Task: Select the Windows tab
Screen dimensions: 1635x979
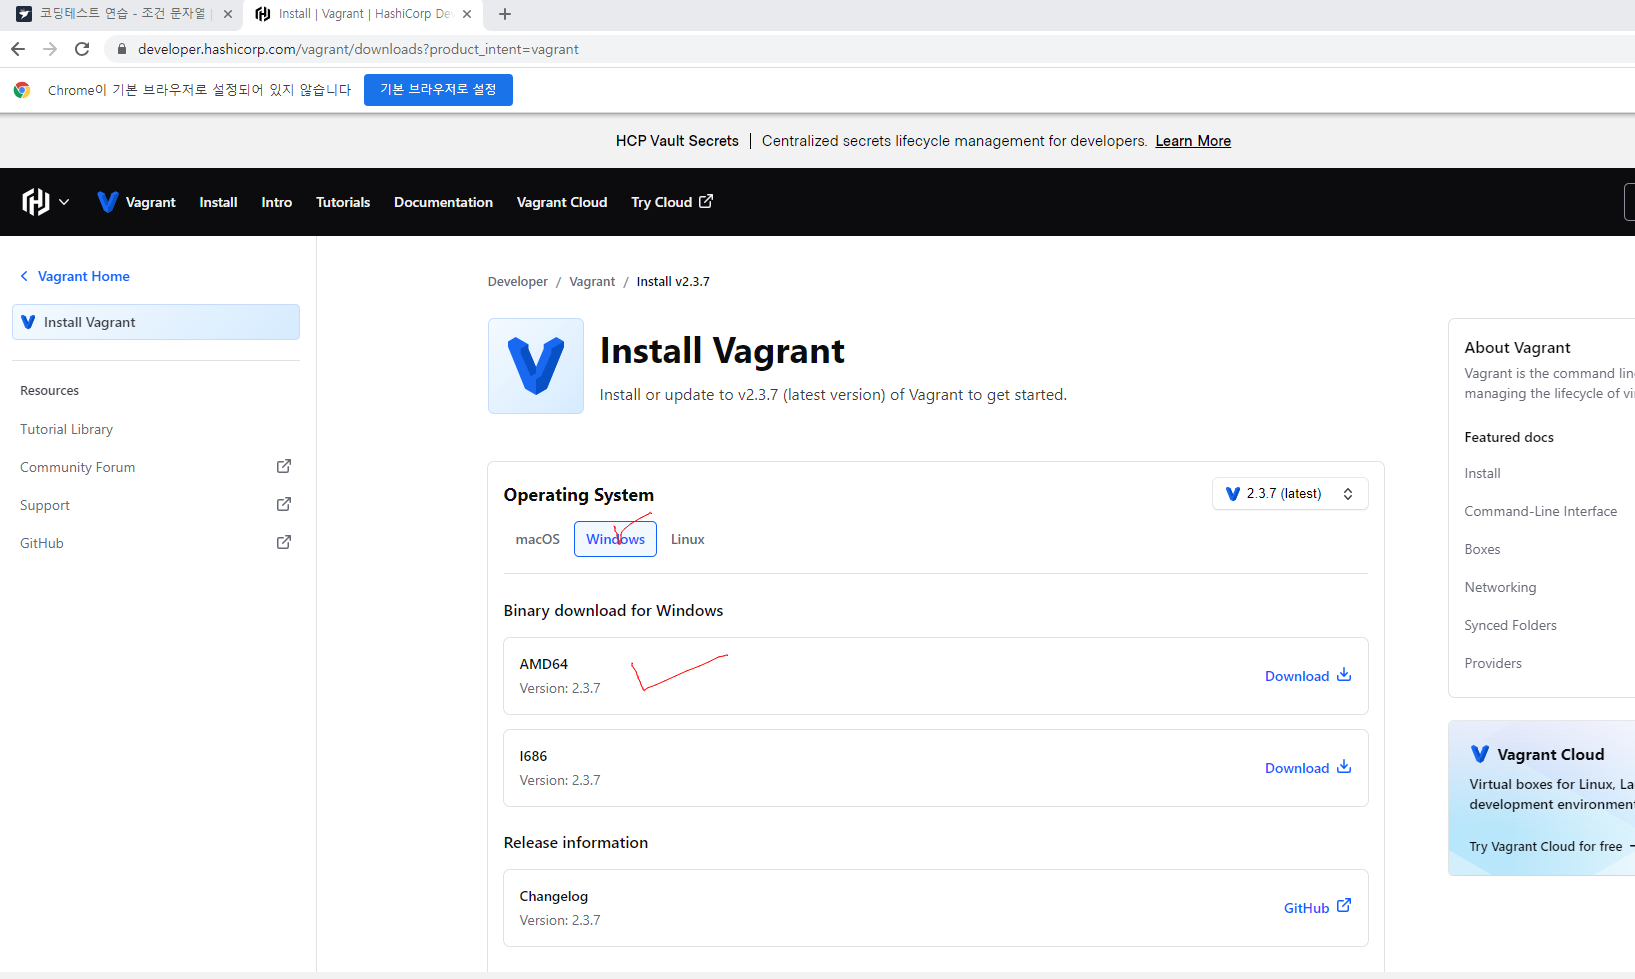Action: (615, 539)
